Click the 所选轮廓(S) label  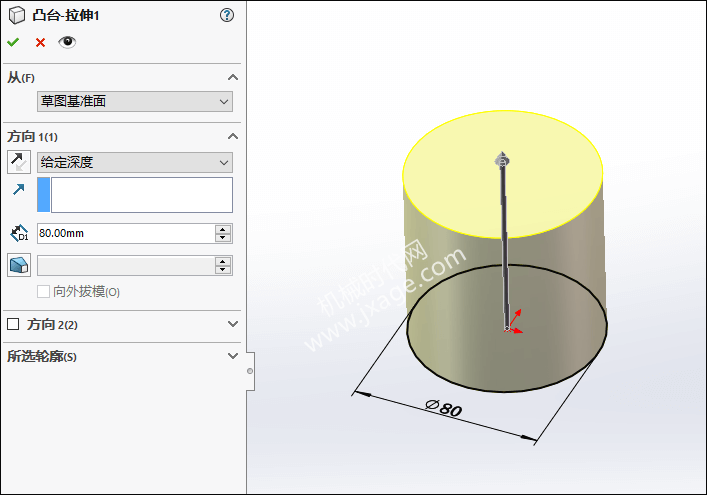pos(42,357)
